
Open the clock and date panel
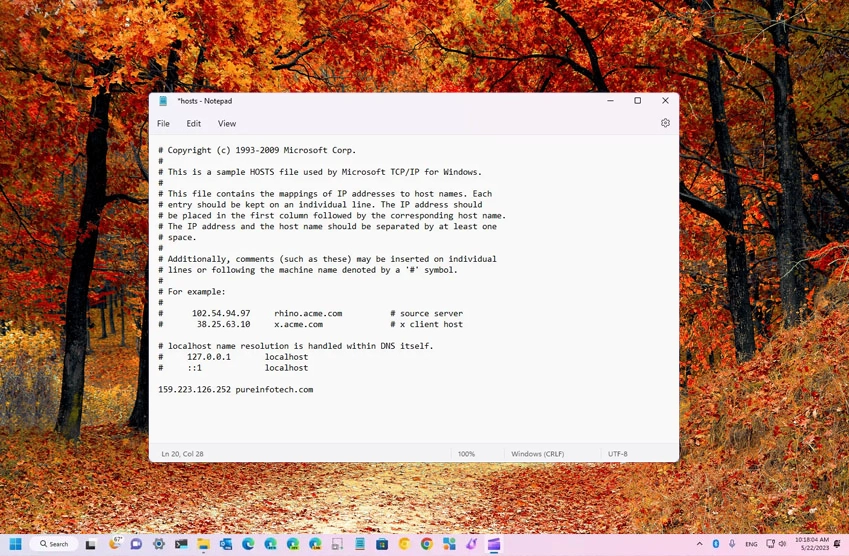click(812, 544)
